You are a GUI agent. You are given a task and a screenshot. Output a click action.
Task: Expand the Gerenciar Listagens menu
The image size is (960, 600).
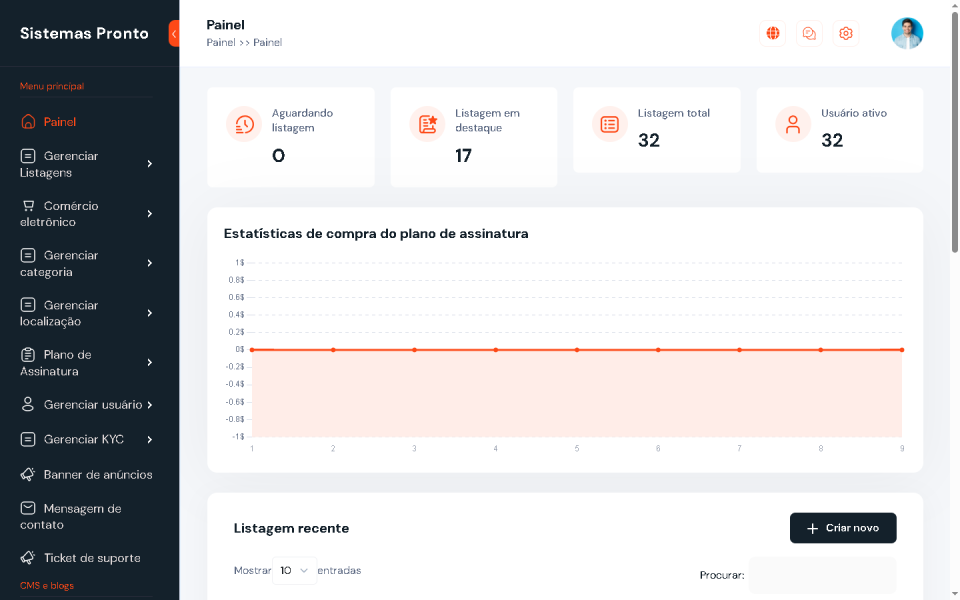click(x=148, y=163)
